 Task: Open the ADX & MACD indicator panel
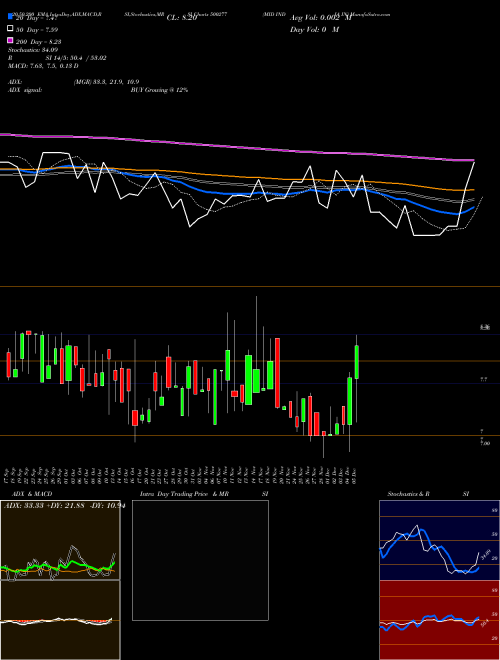pyautogui.click(x=60, y=540)
